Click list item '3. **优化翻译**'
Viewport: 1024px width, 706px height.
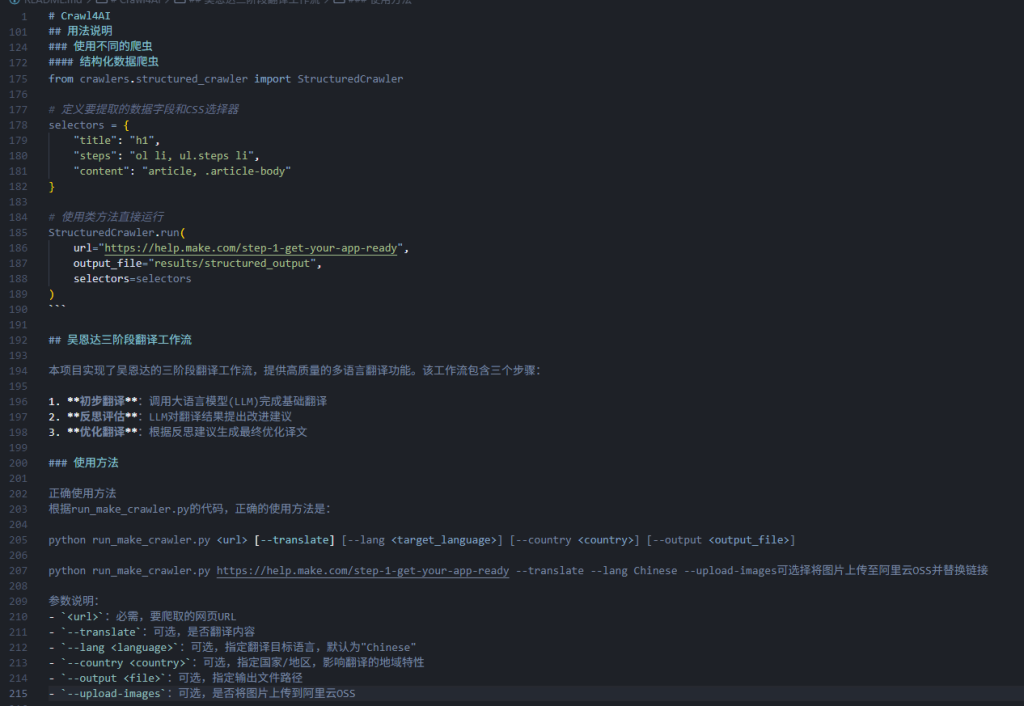178,432
